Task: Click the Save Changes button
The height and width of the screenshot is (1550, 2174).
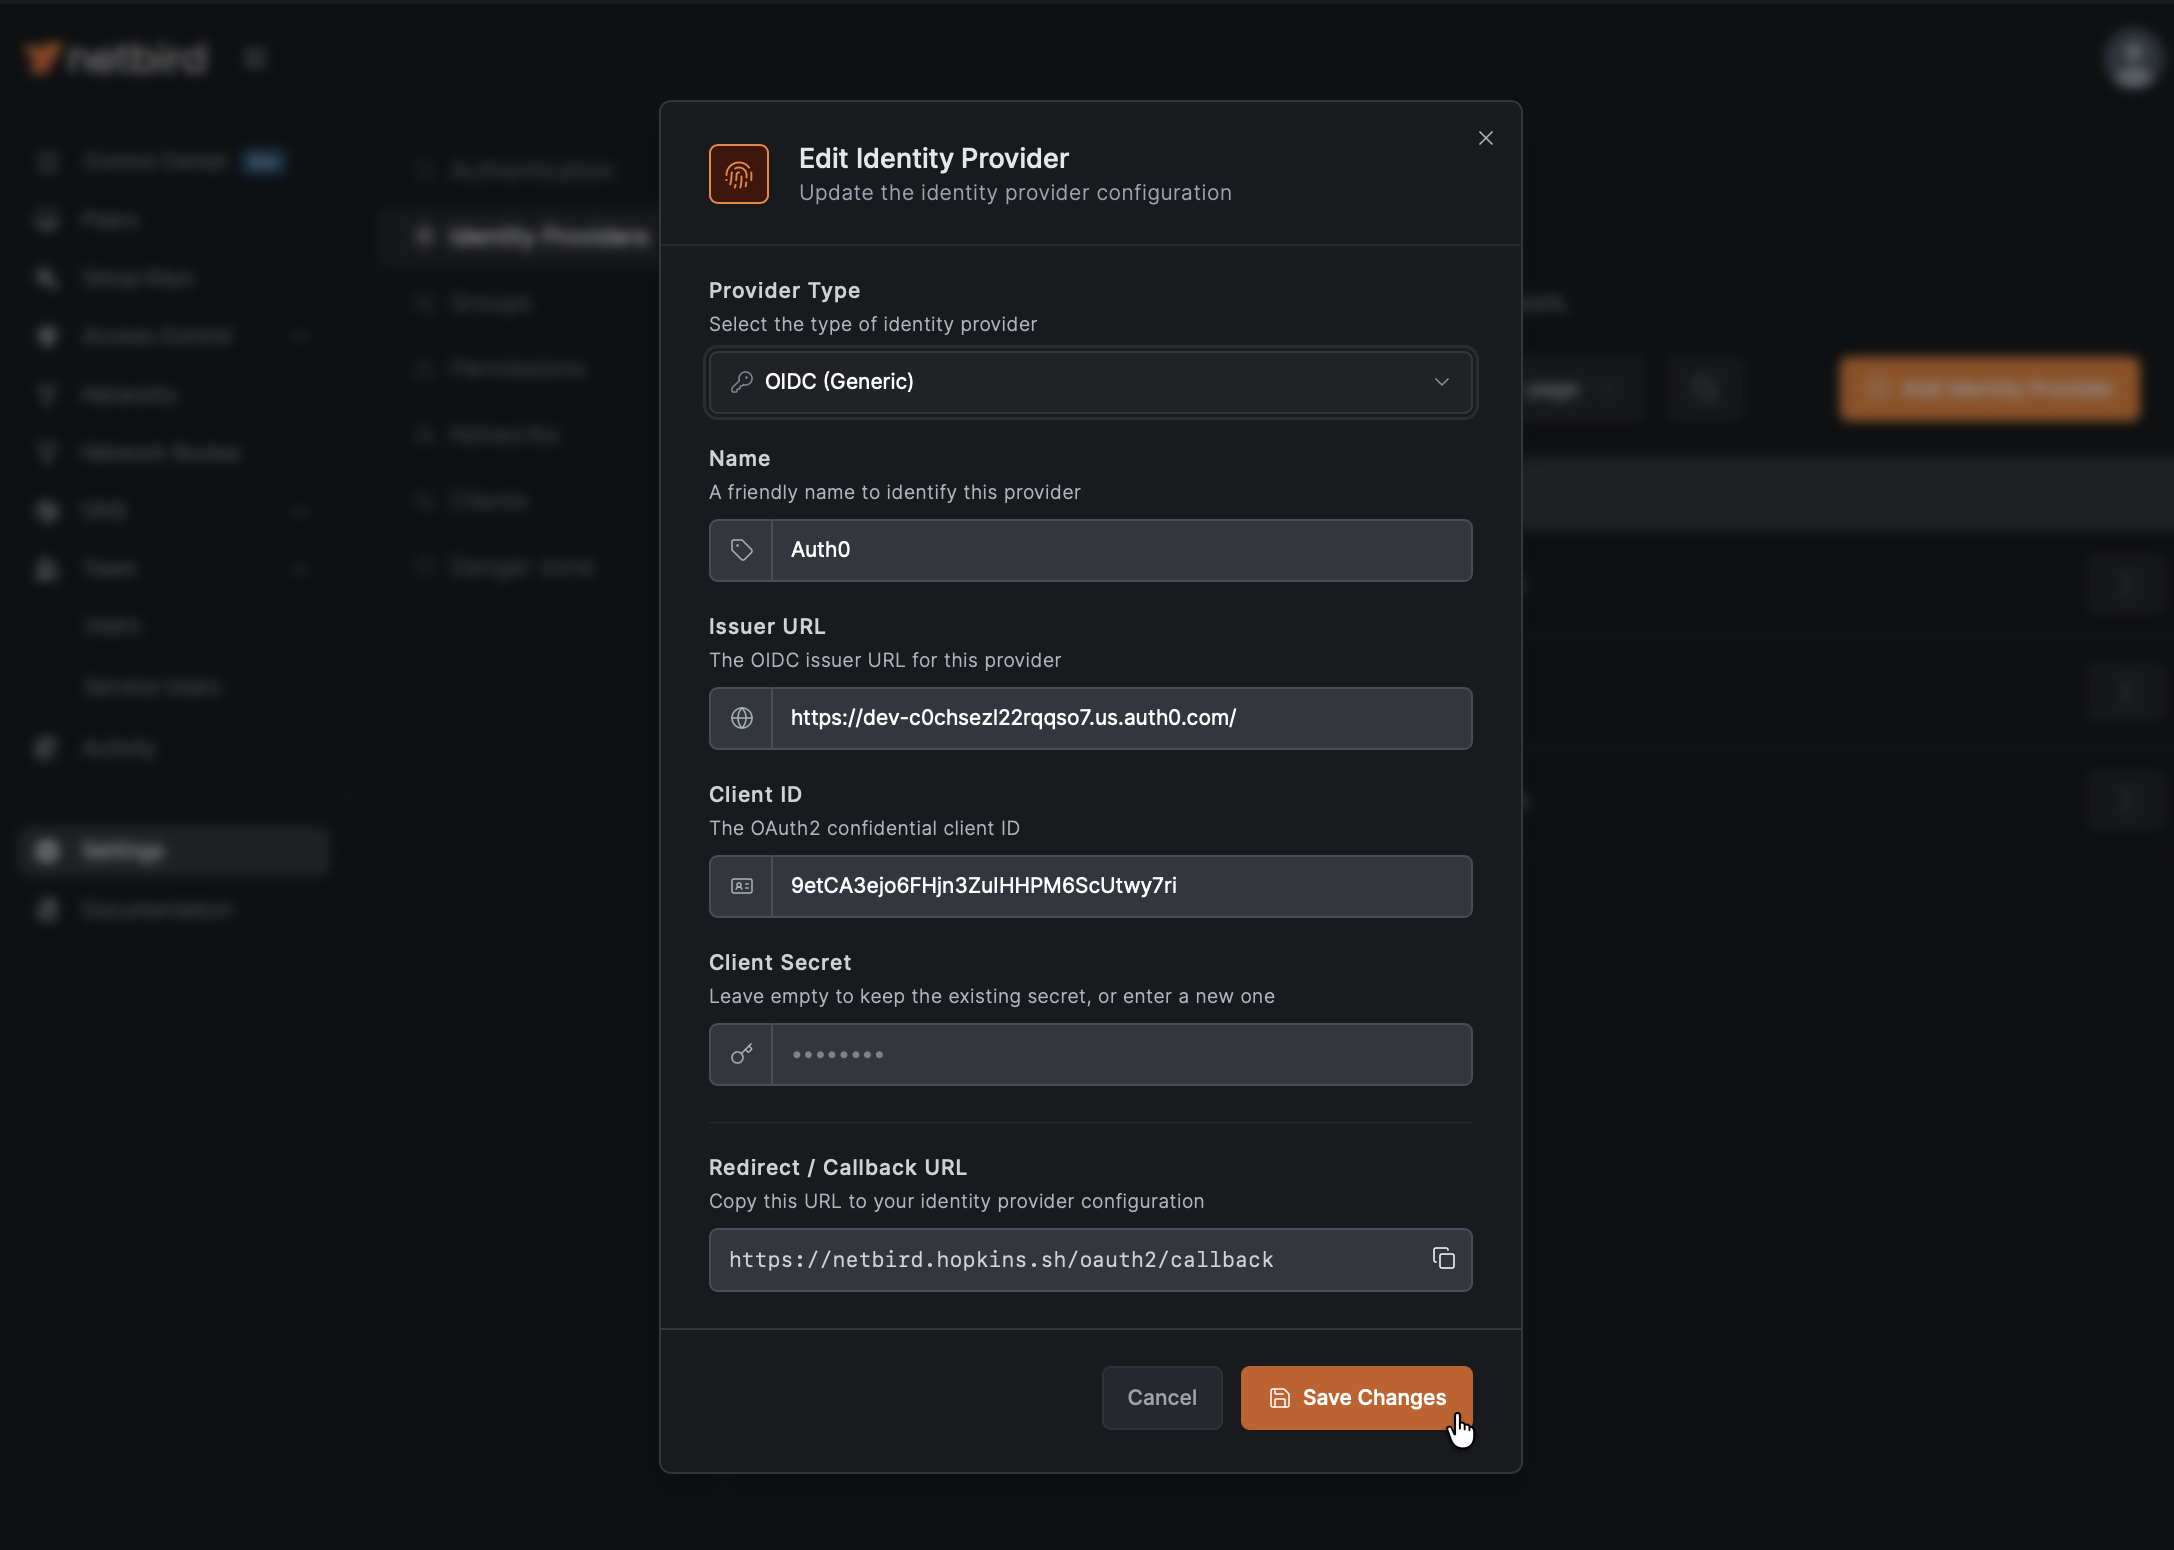Action: tap(1355, 1397)
